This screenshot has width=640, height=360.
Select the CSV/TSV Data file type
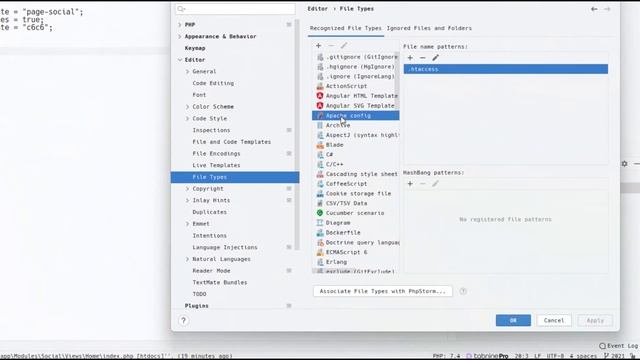coord(356,203)
